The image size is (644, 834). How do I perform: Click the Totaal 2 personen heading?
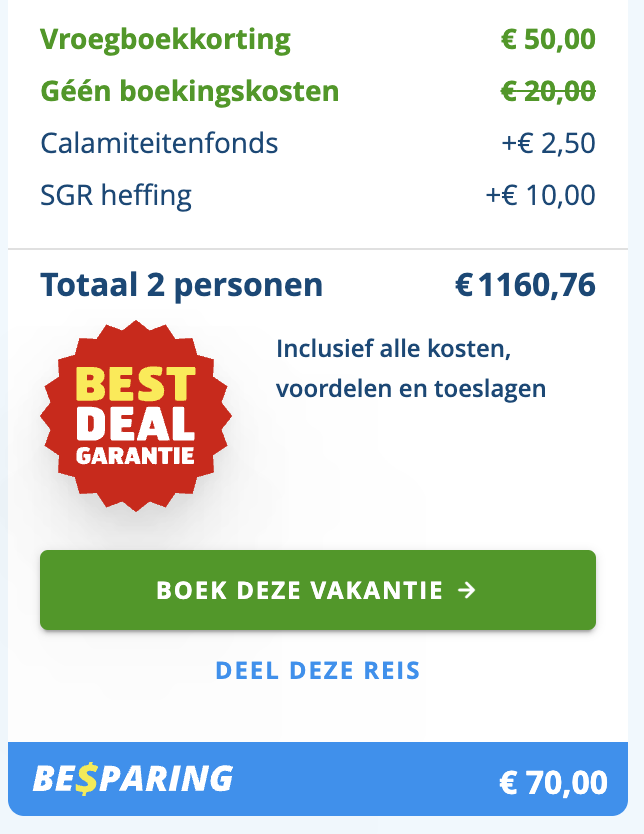[181, 285]
